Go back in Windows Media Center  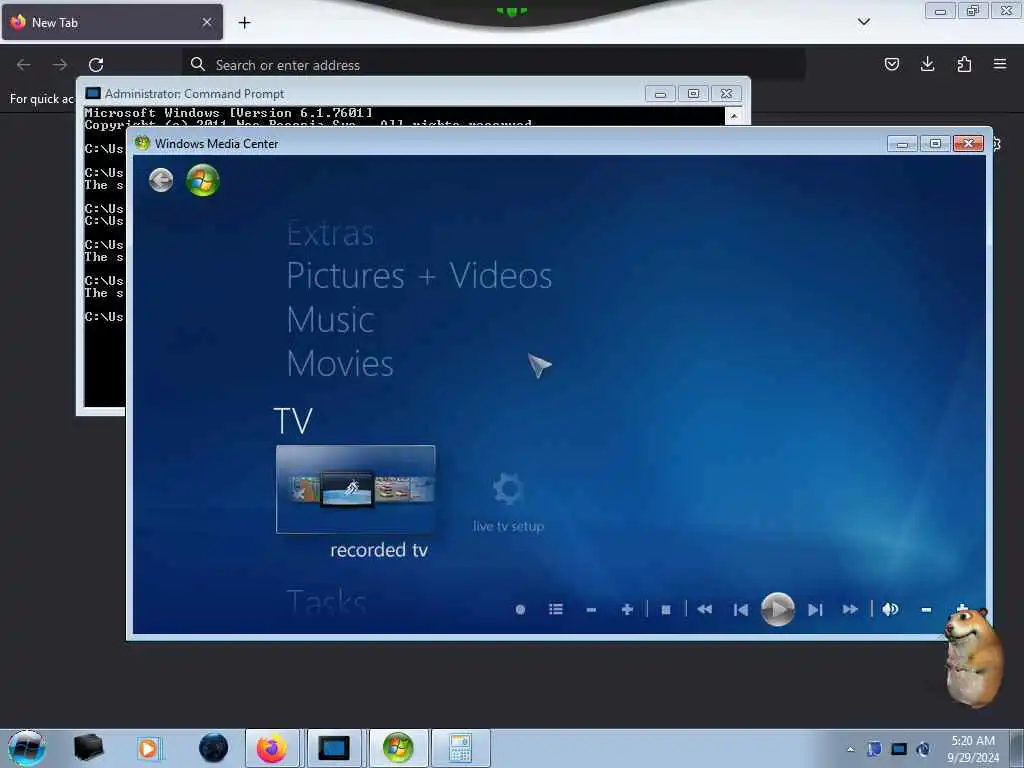pyautogui.click(x=161, y=180)
